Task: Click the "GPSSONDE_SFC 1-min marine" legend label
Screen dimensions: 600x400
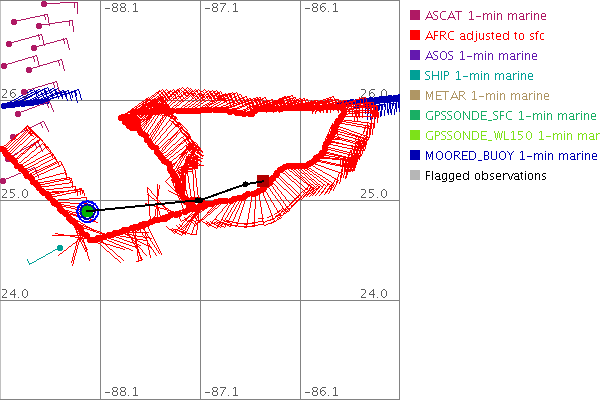Action: [510, 116]
